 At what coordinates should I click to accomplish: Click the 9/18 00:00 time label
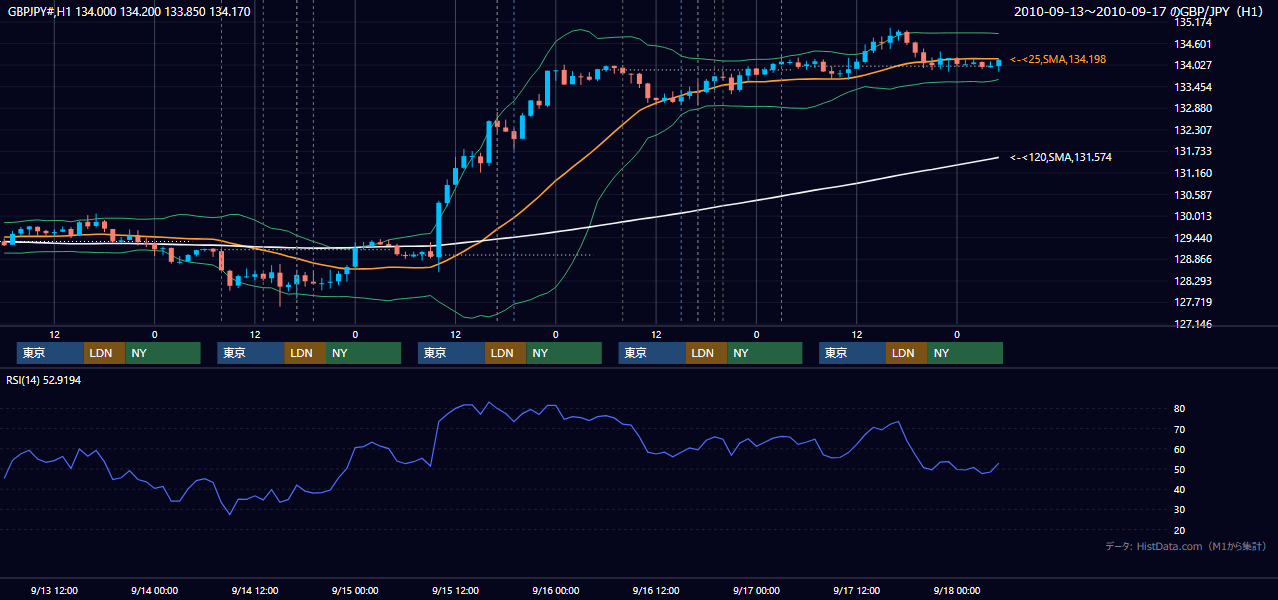click(956, 590)
